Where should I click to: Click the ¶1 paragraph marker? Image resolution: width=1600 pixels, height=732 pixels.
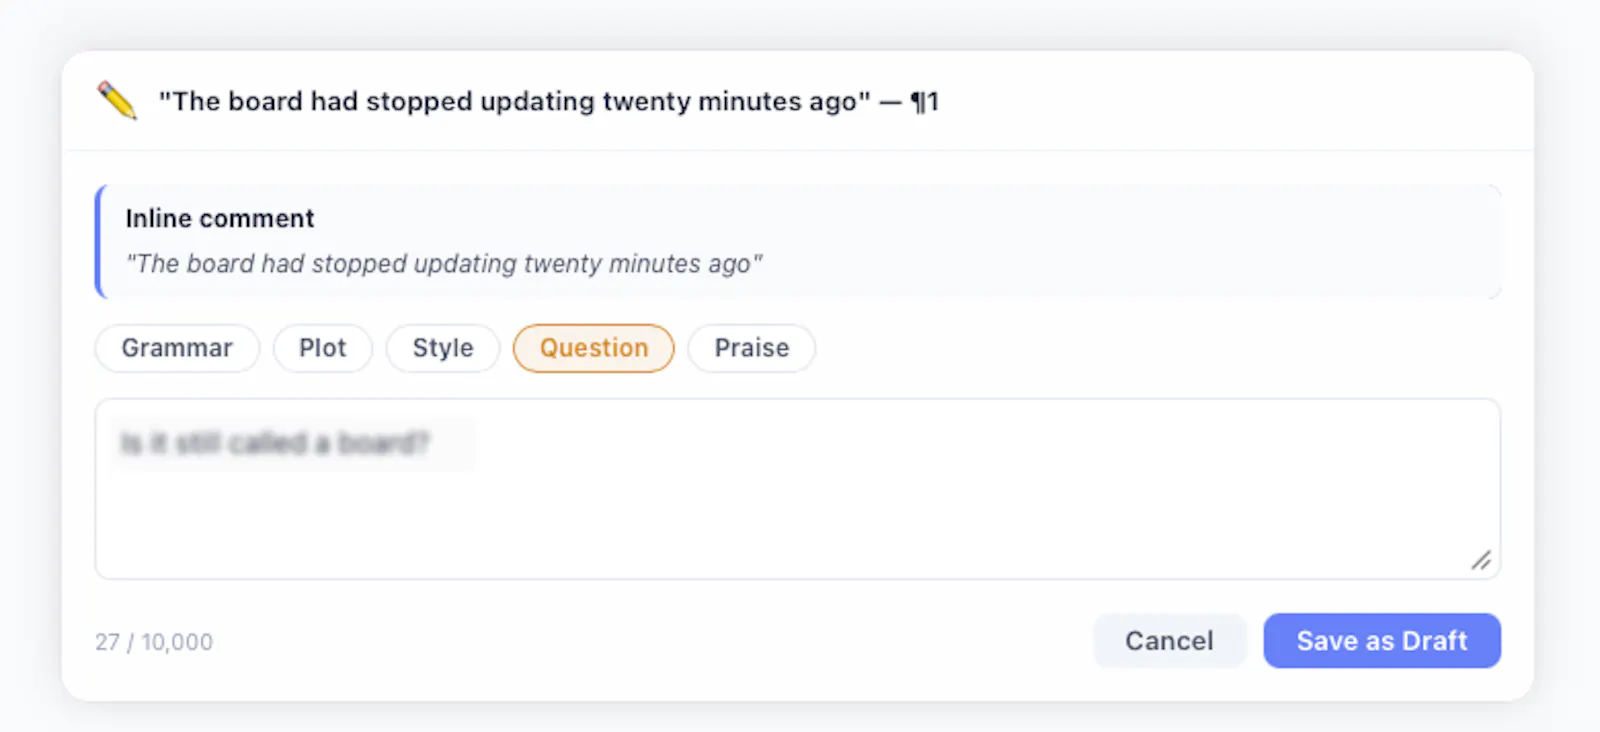(x=924, y=101)
